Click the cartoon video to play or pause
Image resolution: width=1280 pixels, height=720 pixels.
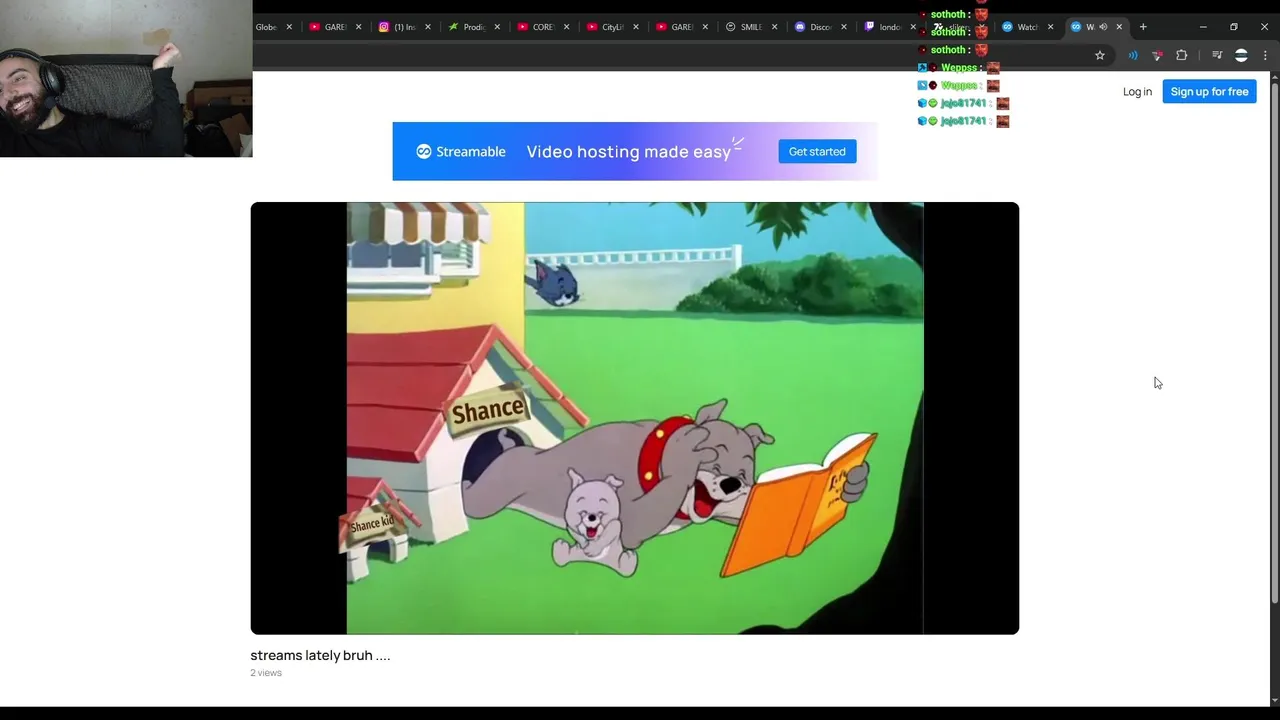tap(635, 418)
